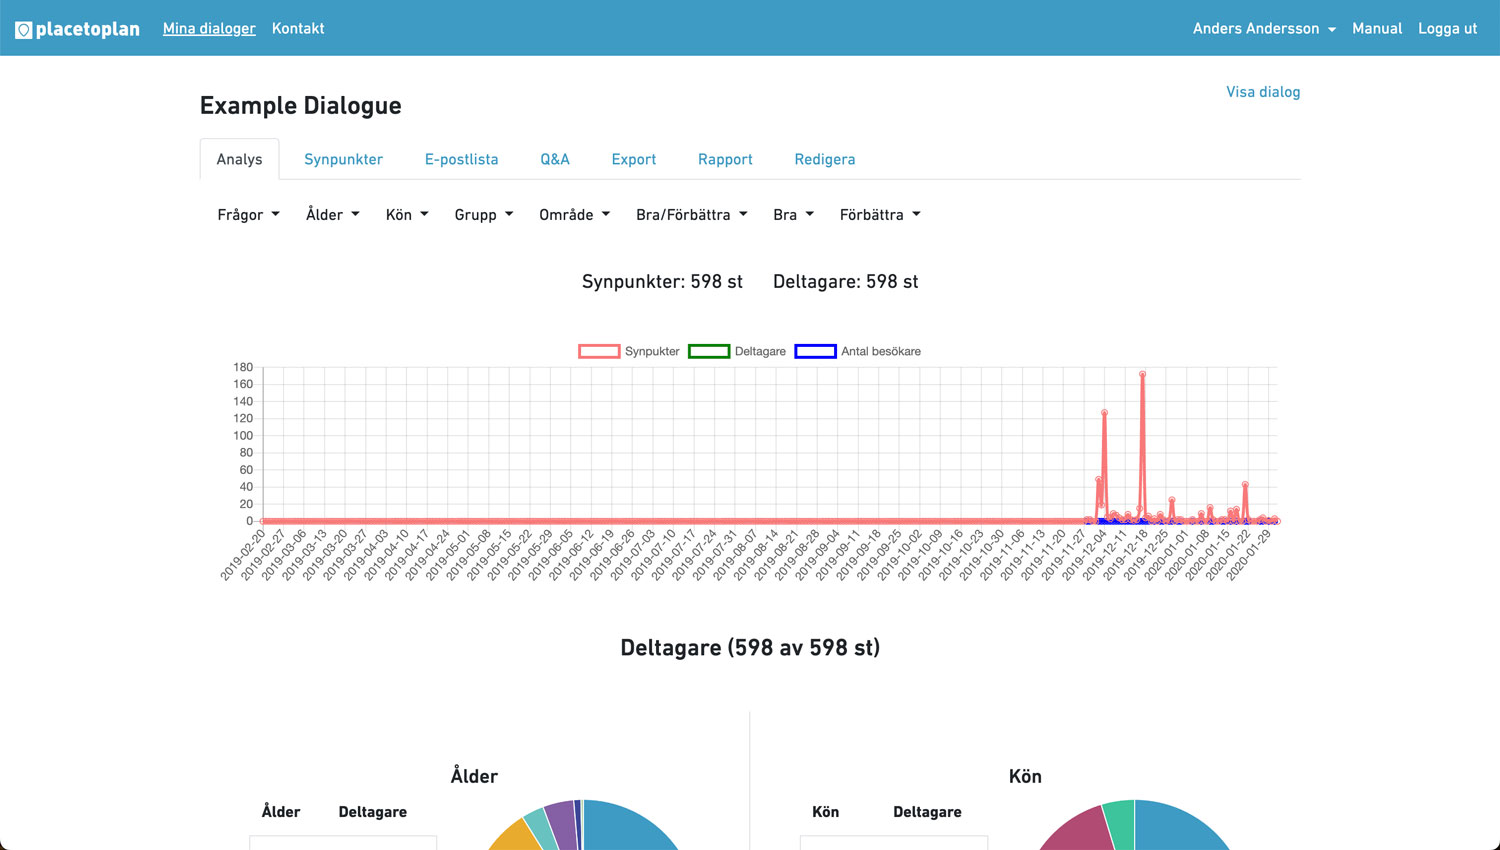The height and width of the screenshot is (850, 1500).
Task: Open Anders Andersson user menu
Action: coord(1263,29)
